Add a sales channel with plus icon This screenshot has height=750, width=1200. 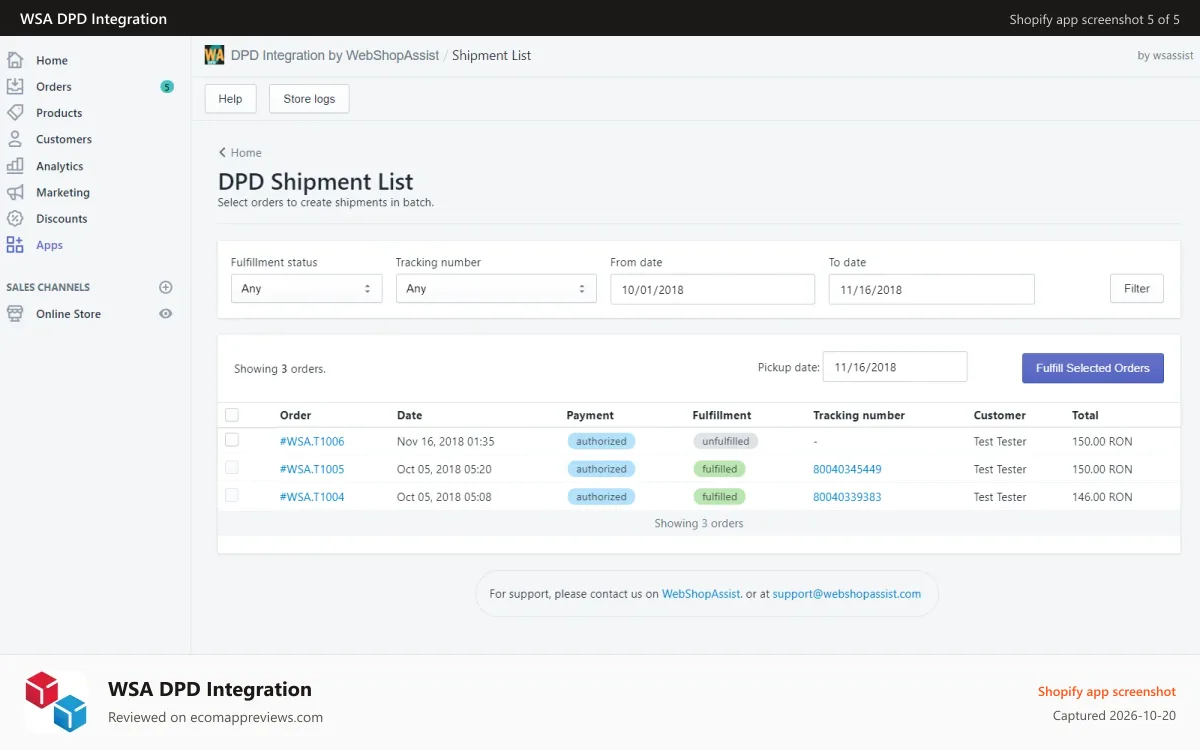click(166, 287)
